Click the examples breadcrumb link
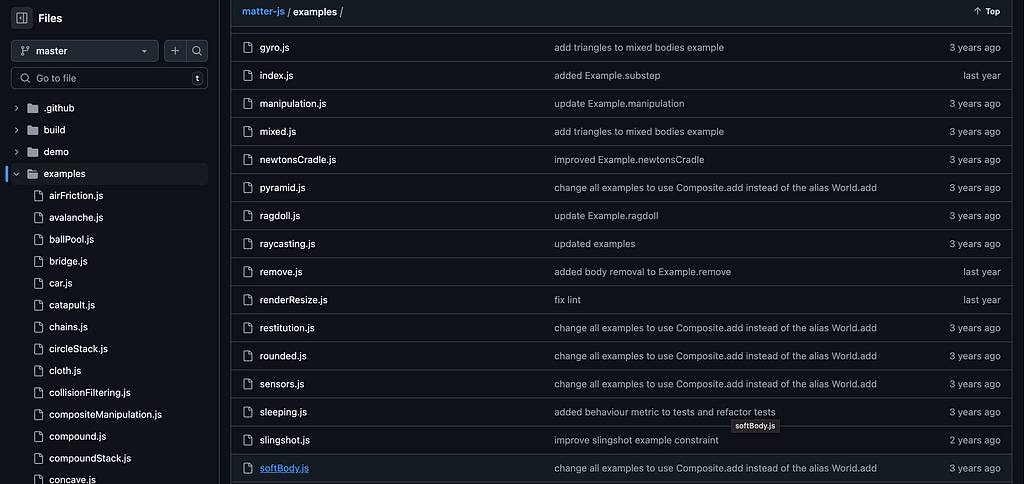The image size is (1024, 484). point(315,12)
